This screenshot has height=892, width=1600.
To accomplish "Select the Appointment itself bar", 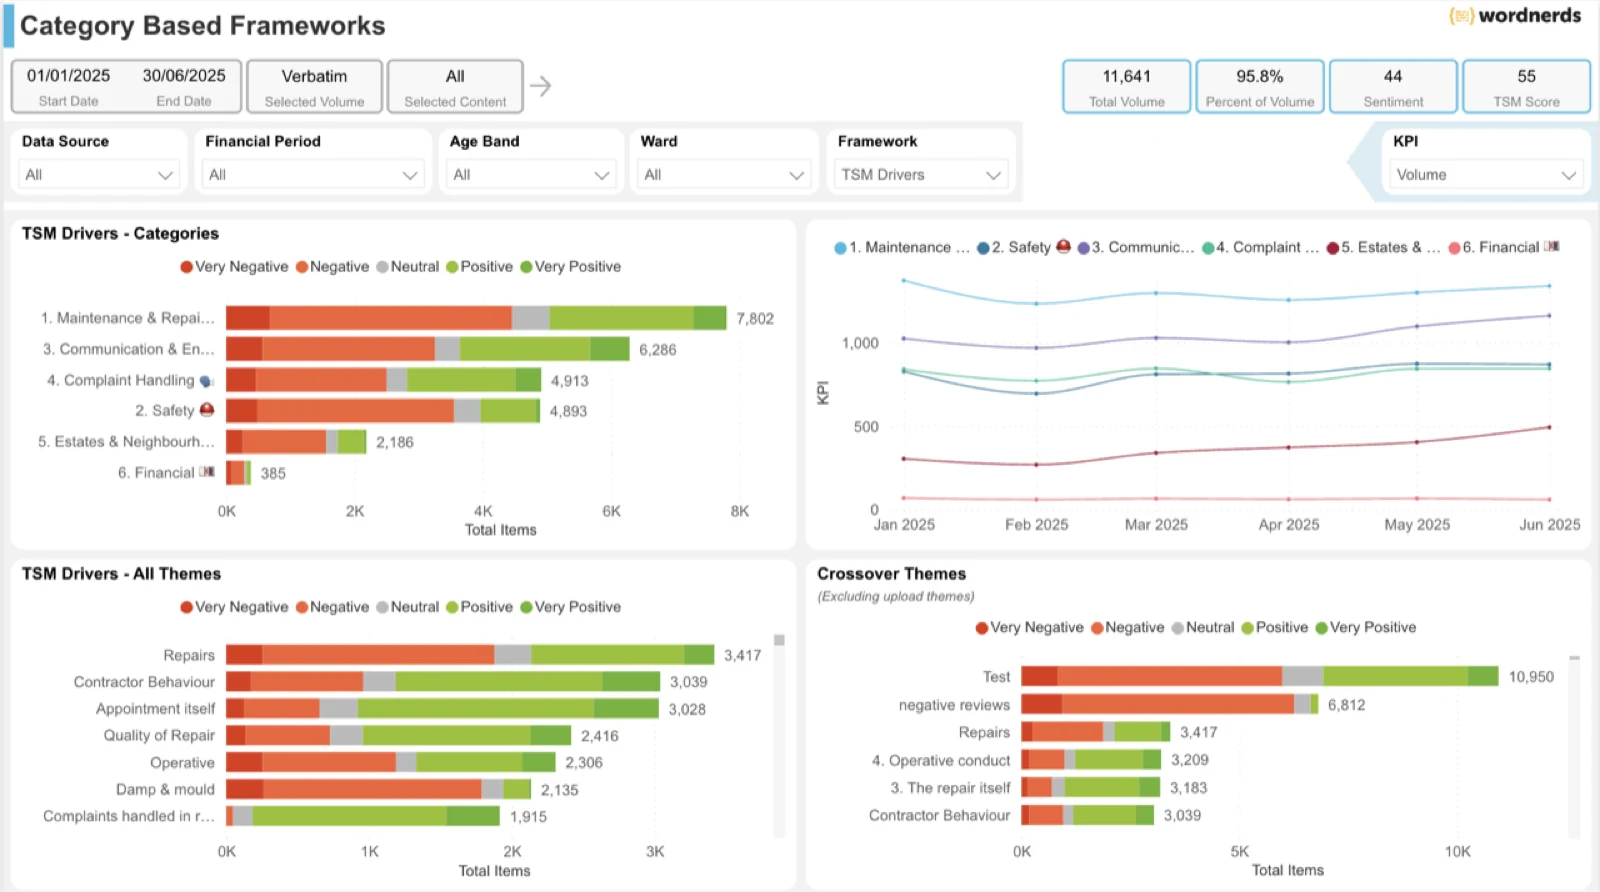I will coord(442,709).
